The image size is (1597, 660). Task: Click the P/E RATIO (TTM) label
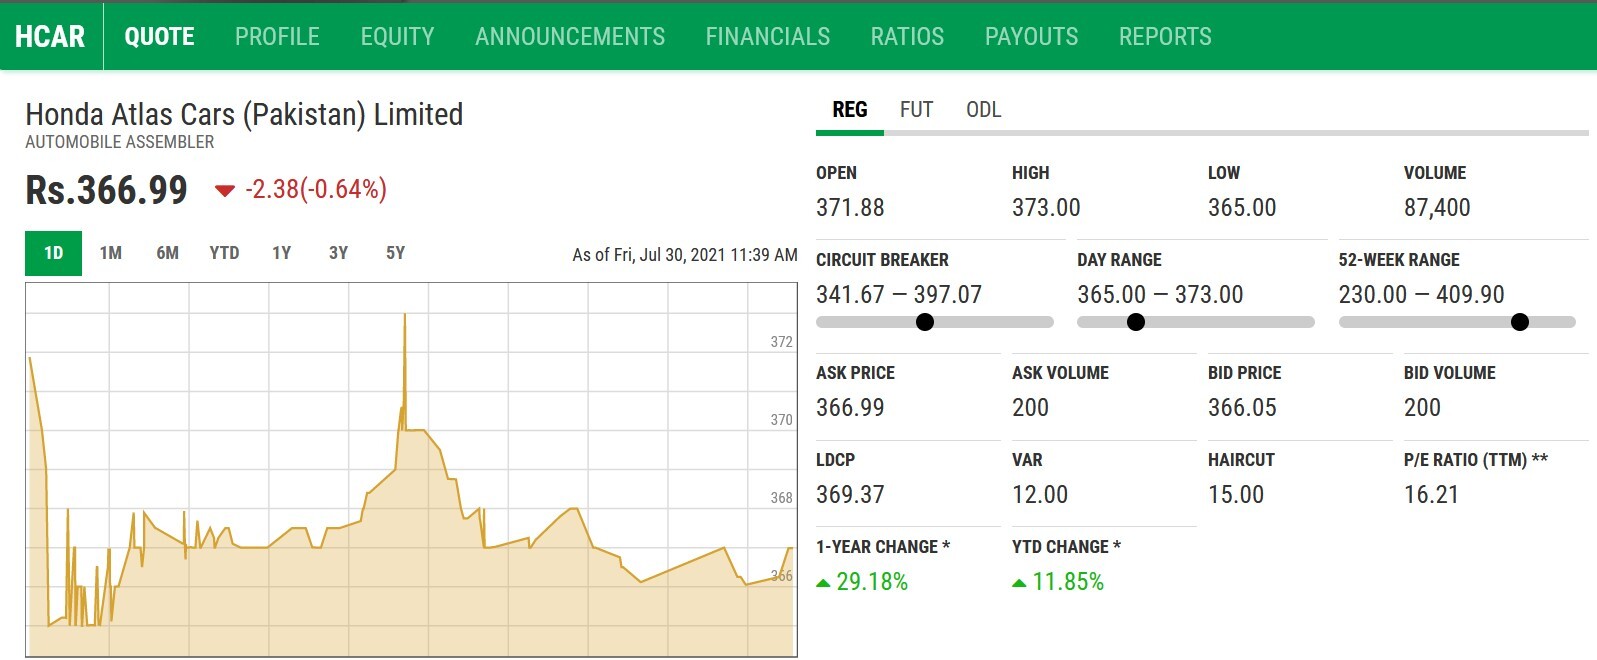pos(1476,460)
